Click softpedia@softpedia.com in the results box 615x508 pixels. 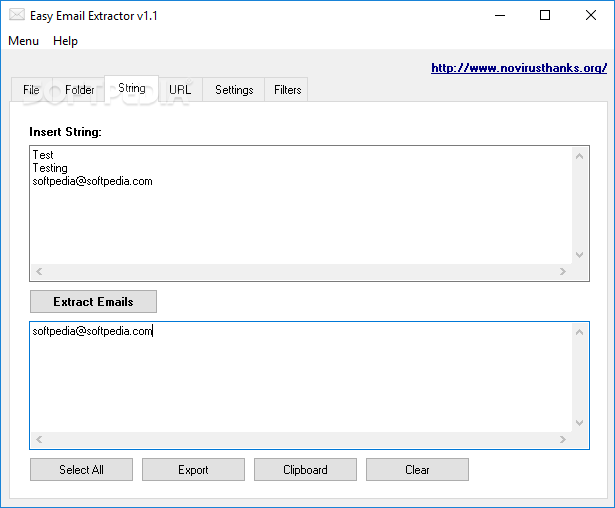pyautogui.click(x=92, y=331)
